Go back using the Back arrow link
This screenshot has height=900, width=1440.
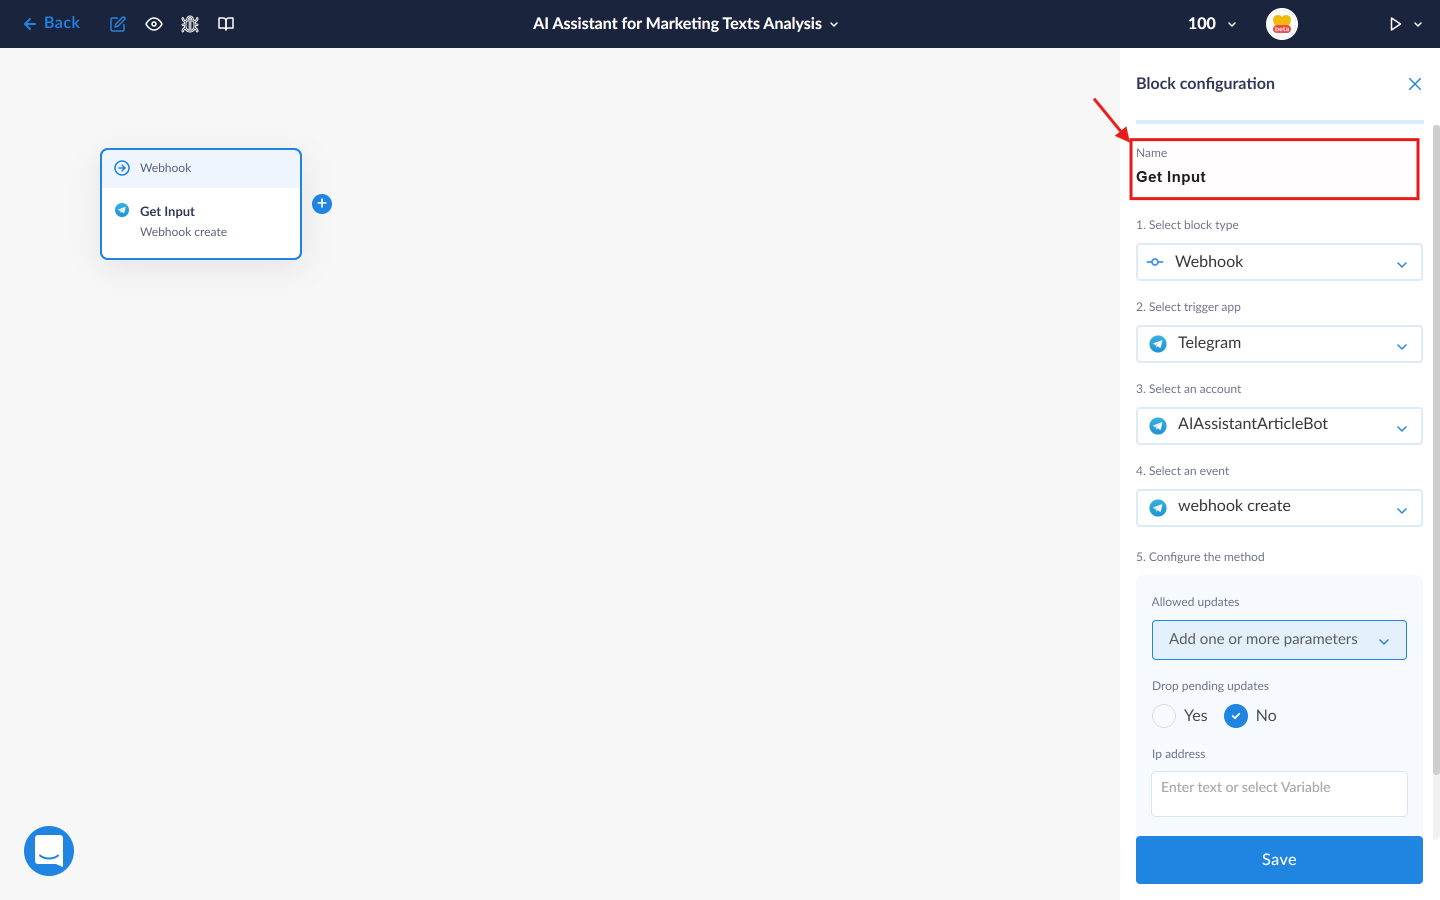pyautogui.click(x=51, y=23)
